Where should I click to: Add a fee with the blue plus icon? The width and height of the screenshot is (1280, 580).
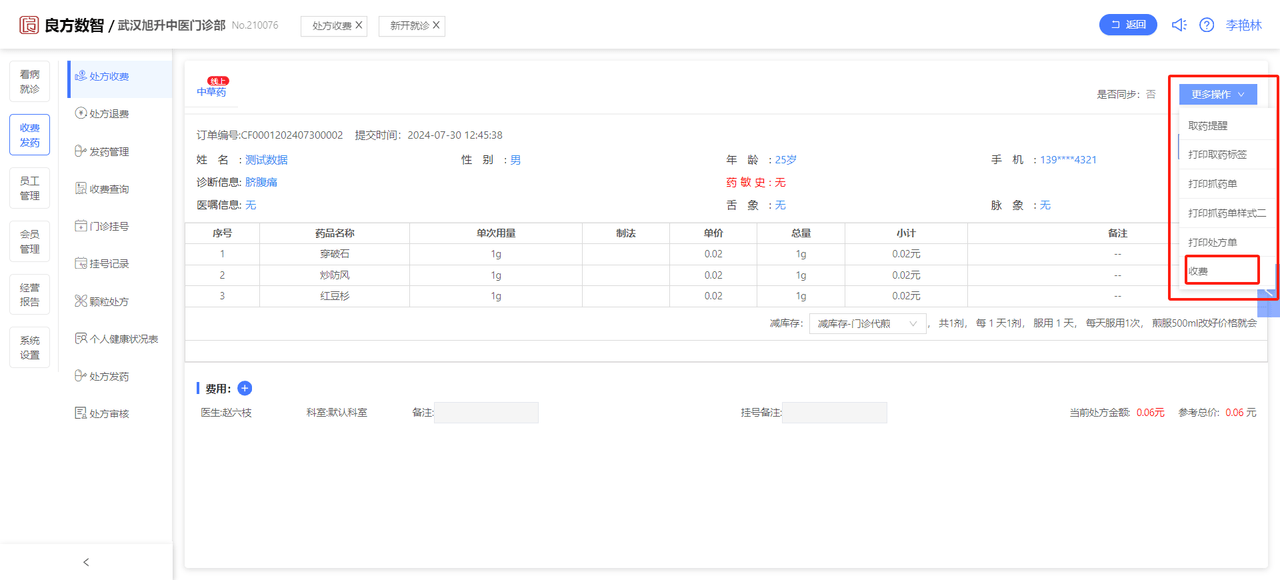click(x=245, y=388)
